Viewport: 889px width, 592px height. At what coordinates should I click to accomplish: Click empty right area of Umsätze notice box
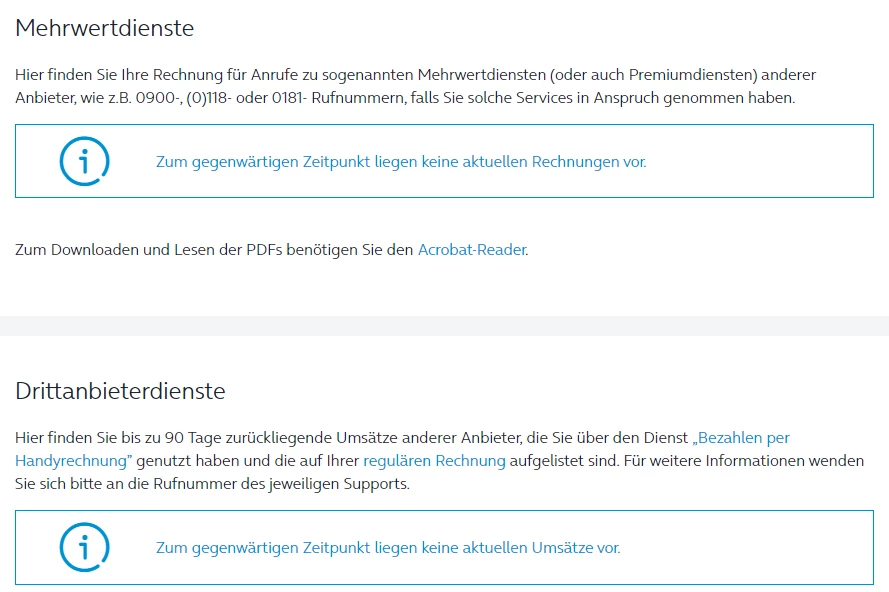coord(770,547)
